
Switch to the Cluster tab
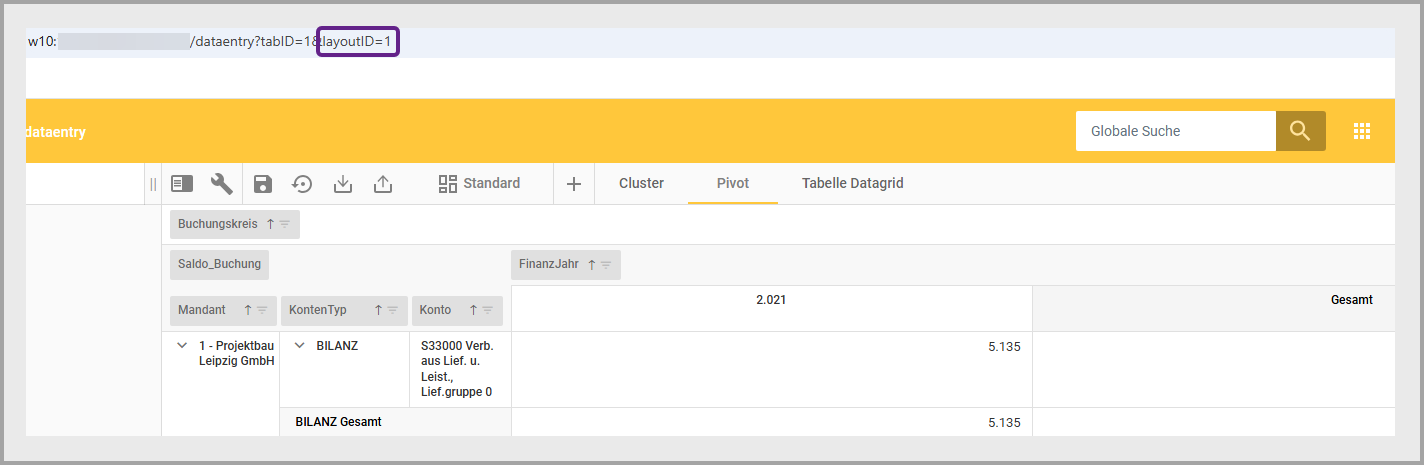pos(641,184)
